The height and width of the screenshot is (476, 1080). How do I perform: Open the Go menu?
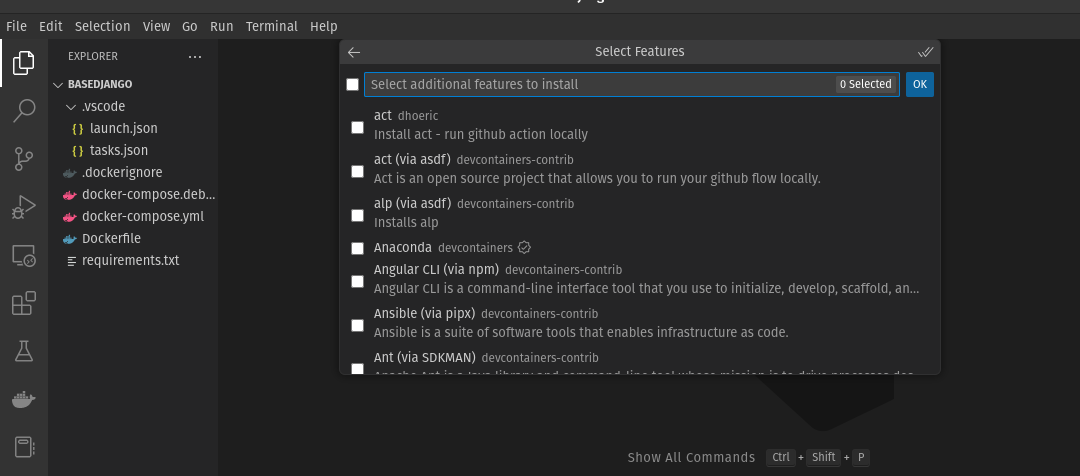tap(189, 26)
